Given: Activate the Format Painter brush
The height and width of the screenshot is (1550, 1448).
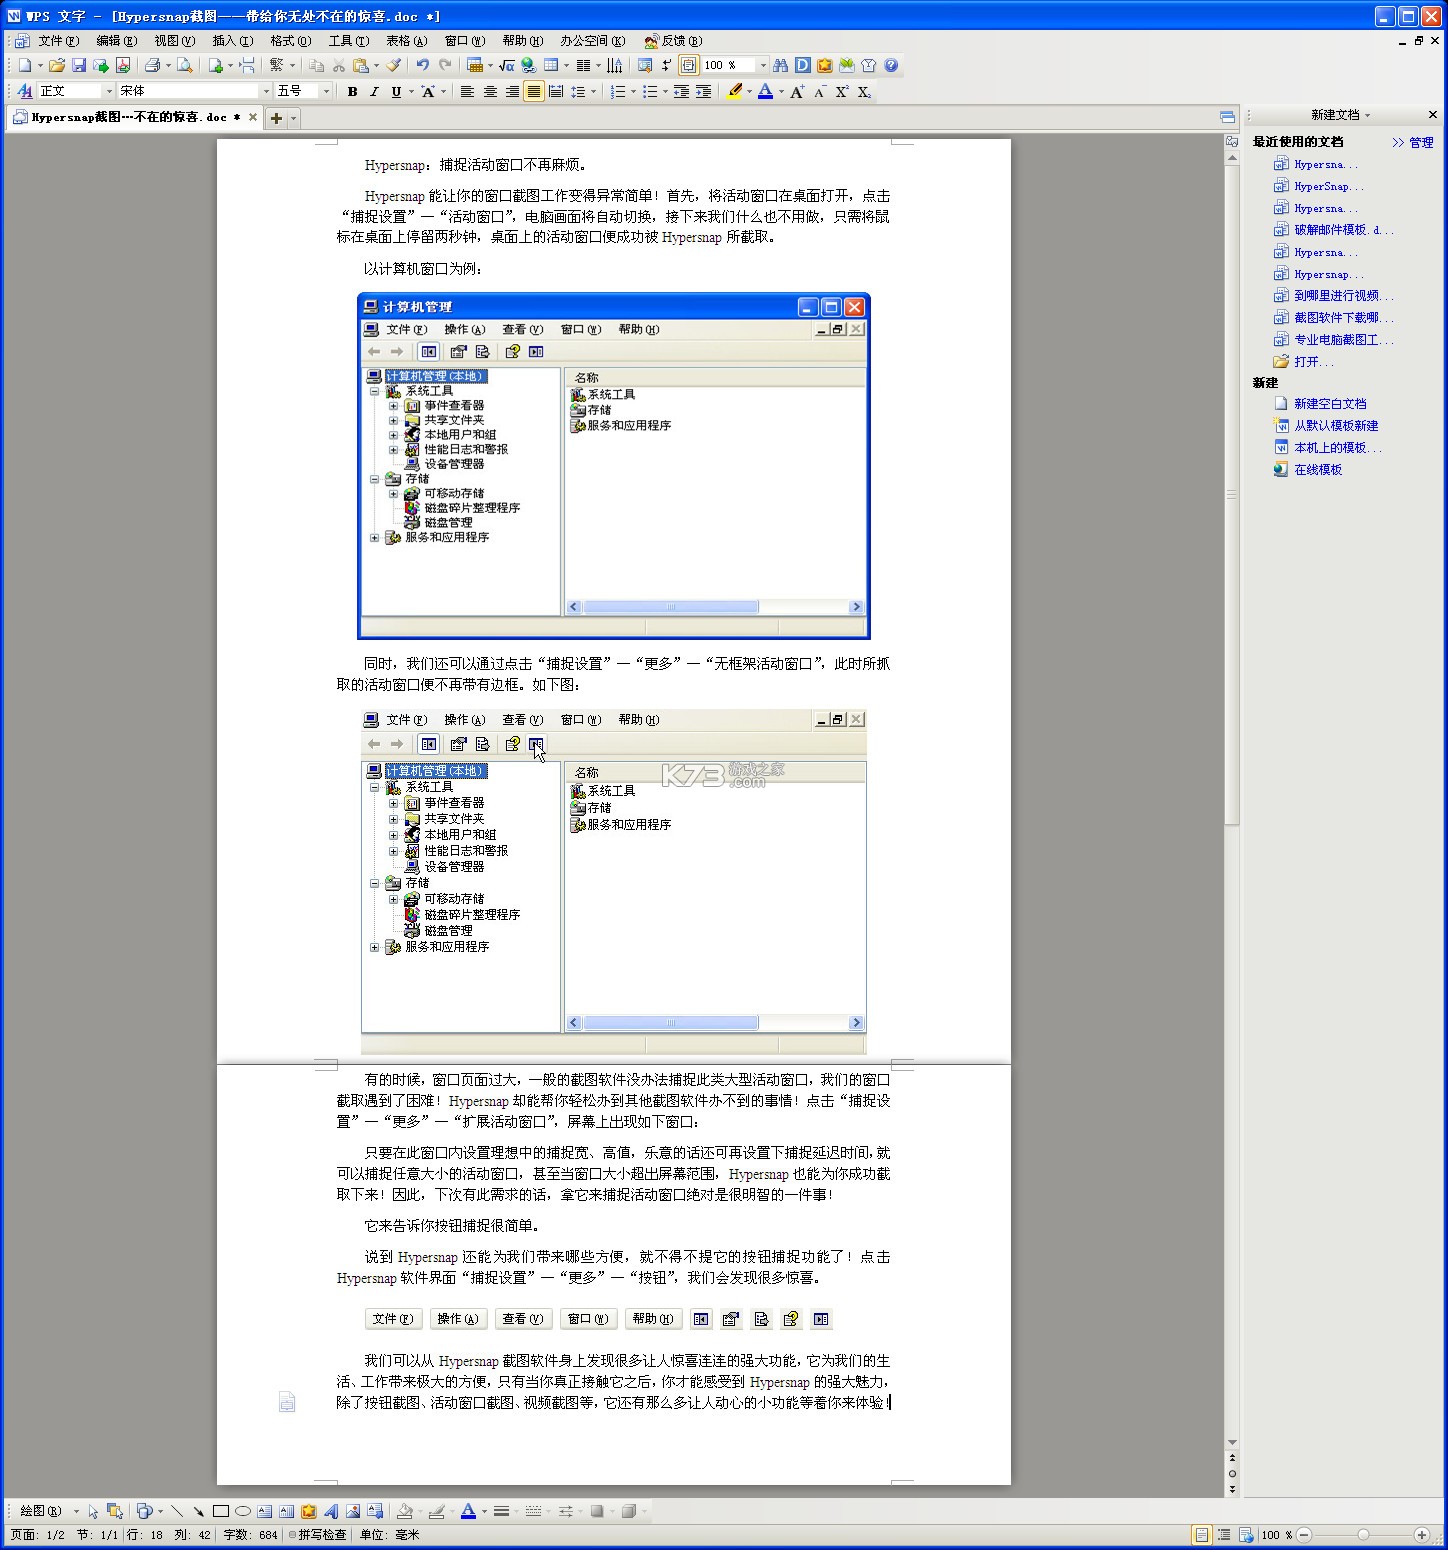Looking at the screenshot, I should [394, 66].
